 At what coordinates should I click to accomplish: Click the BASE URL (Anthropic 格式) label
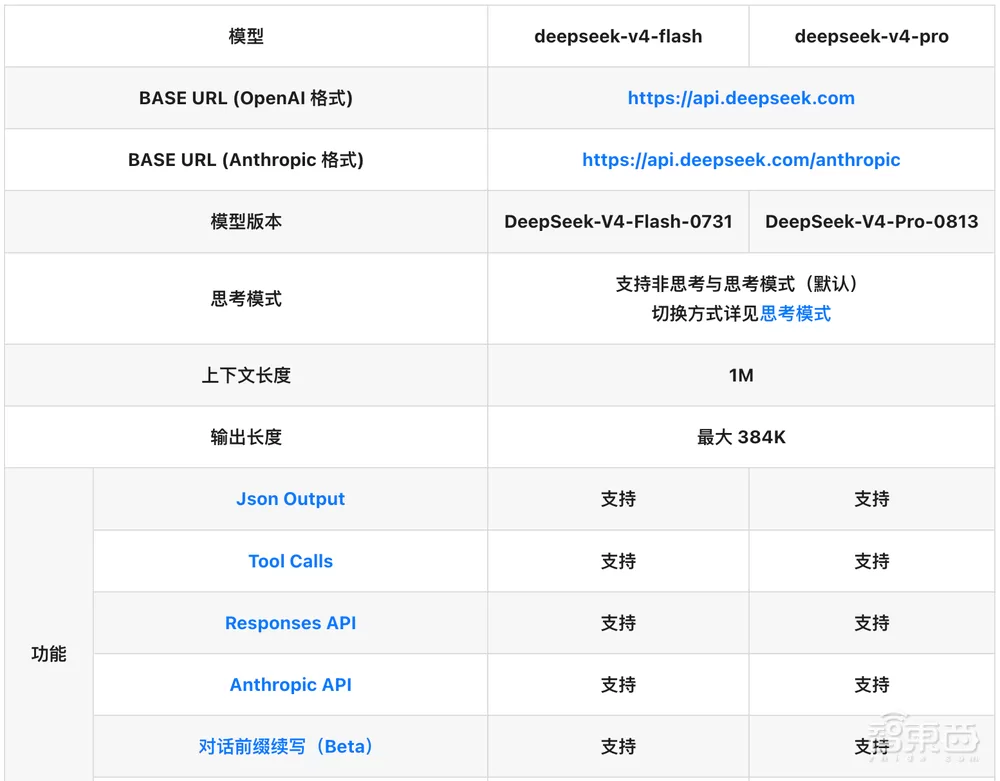246,160
